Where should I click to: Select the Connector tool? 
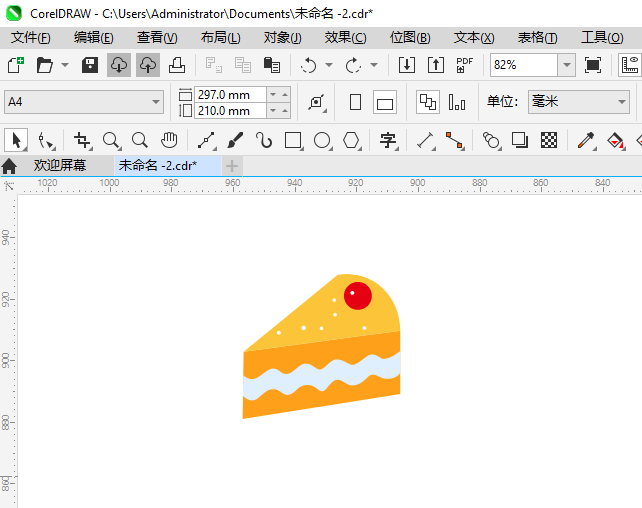(x=454, y=140)
